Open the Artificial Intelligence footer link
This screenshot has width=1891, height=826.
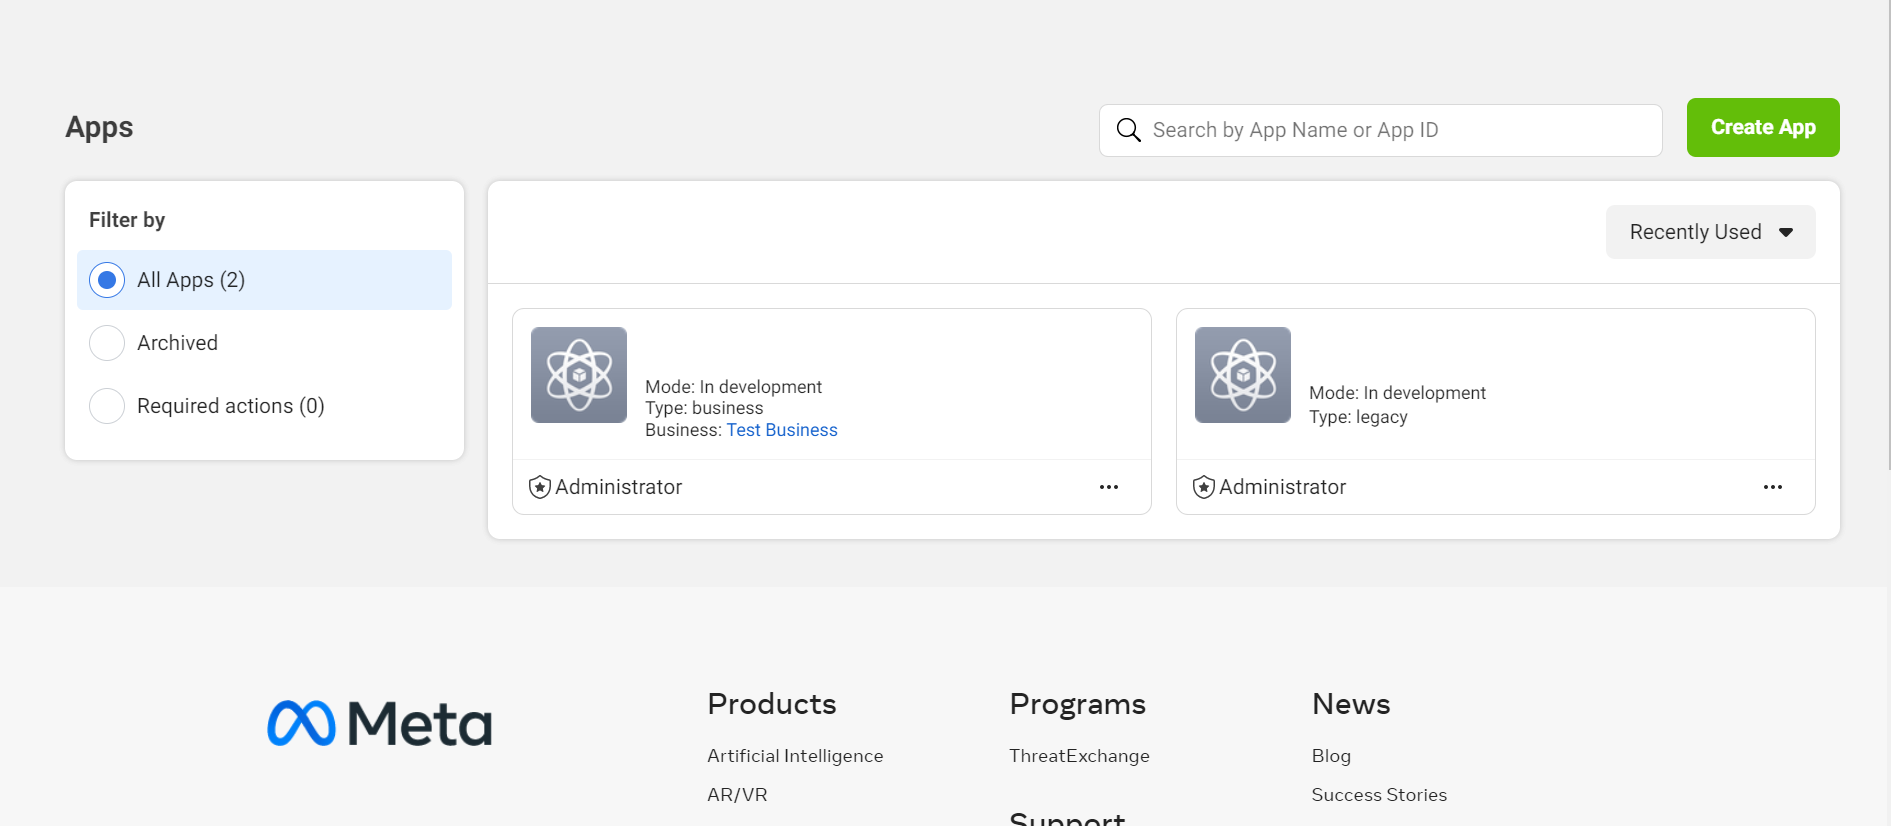coord(795,756)
